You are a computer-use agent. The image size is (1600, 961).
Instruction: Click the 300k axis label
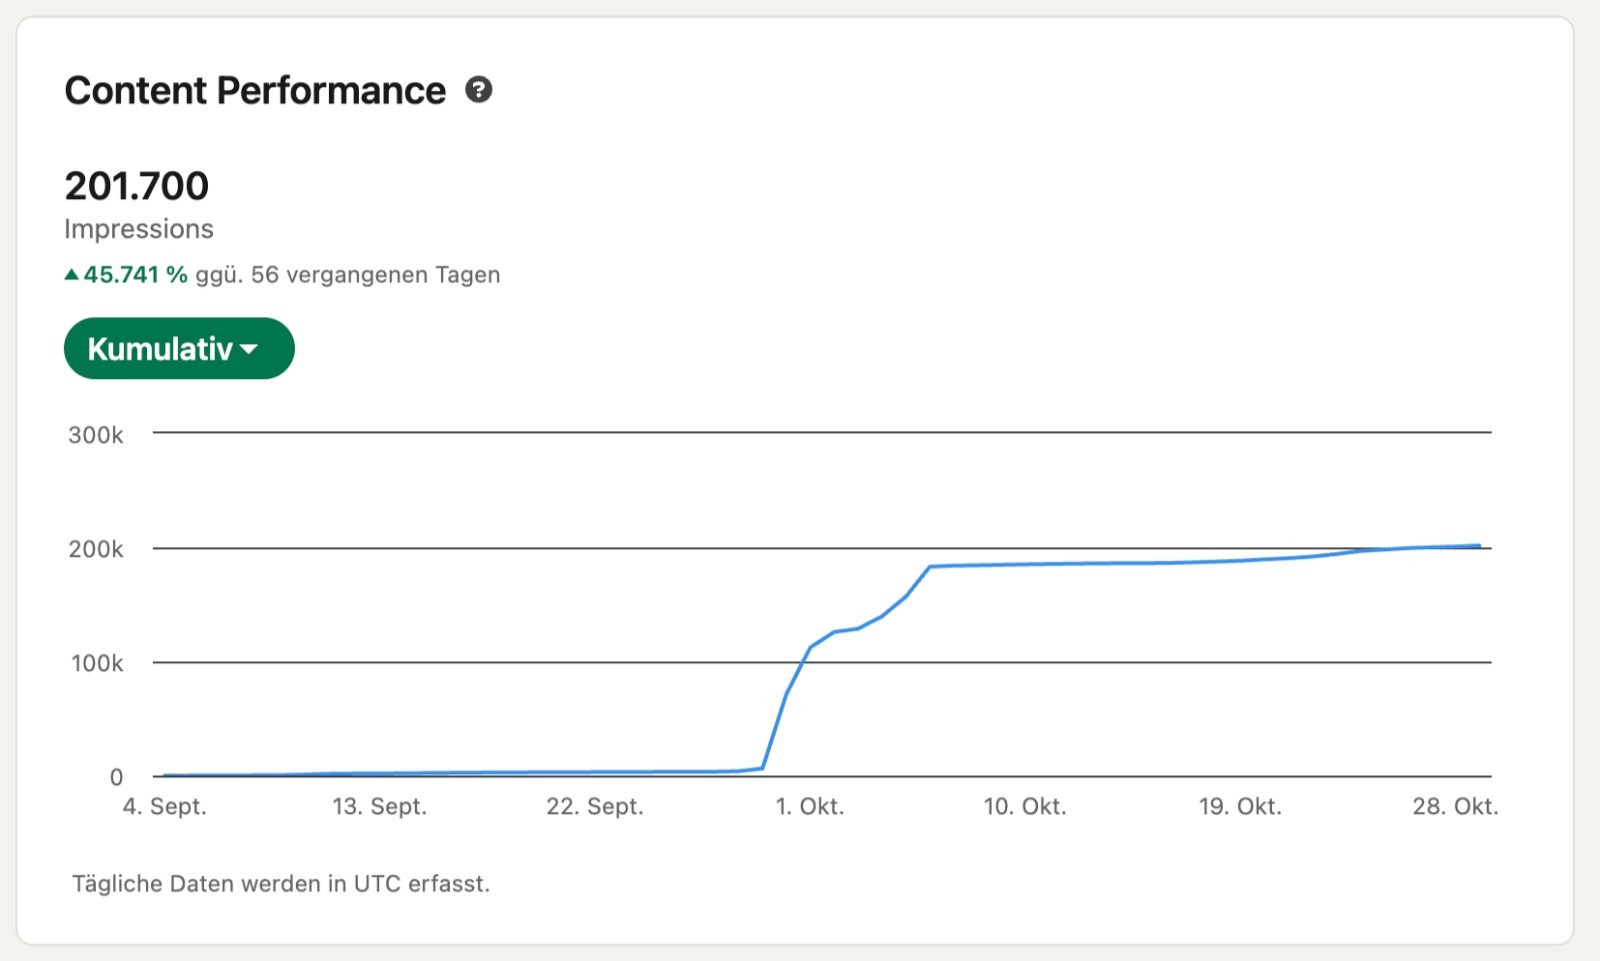click(96, 435)
